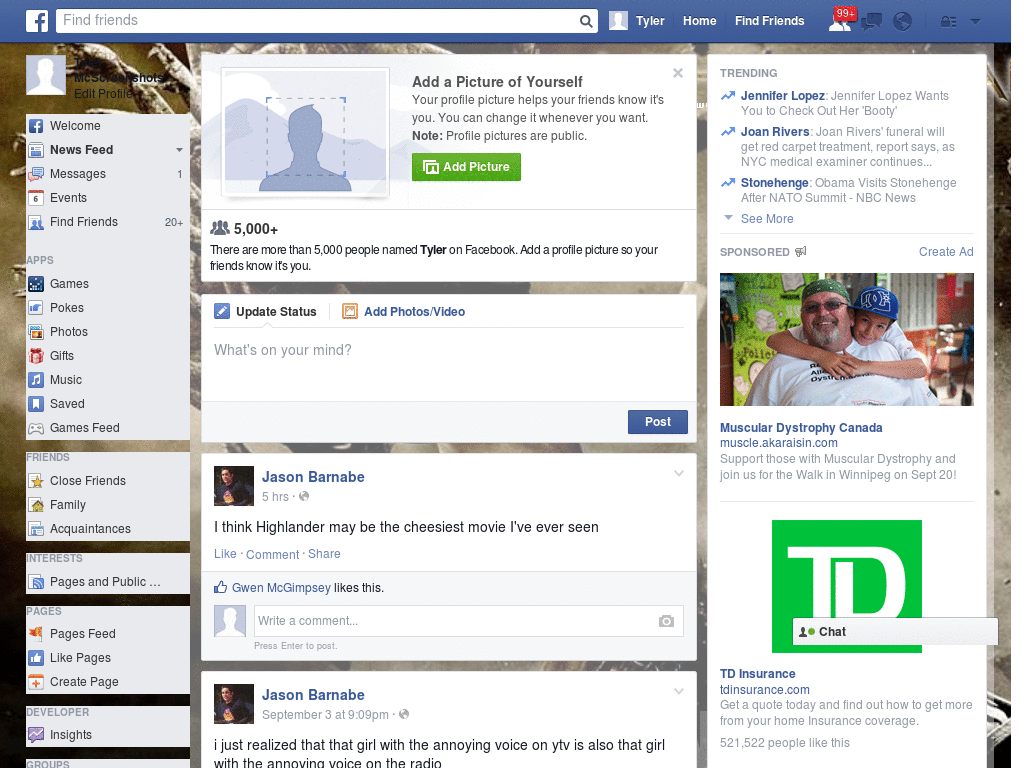
Task: Expand See More trending topics
Action: pyautogui.click(x=767, y=219)
